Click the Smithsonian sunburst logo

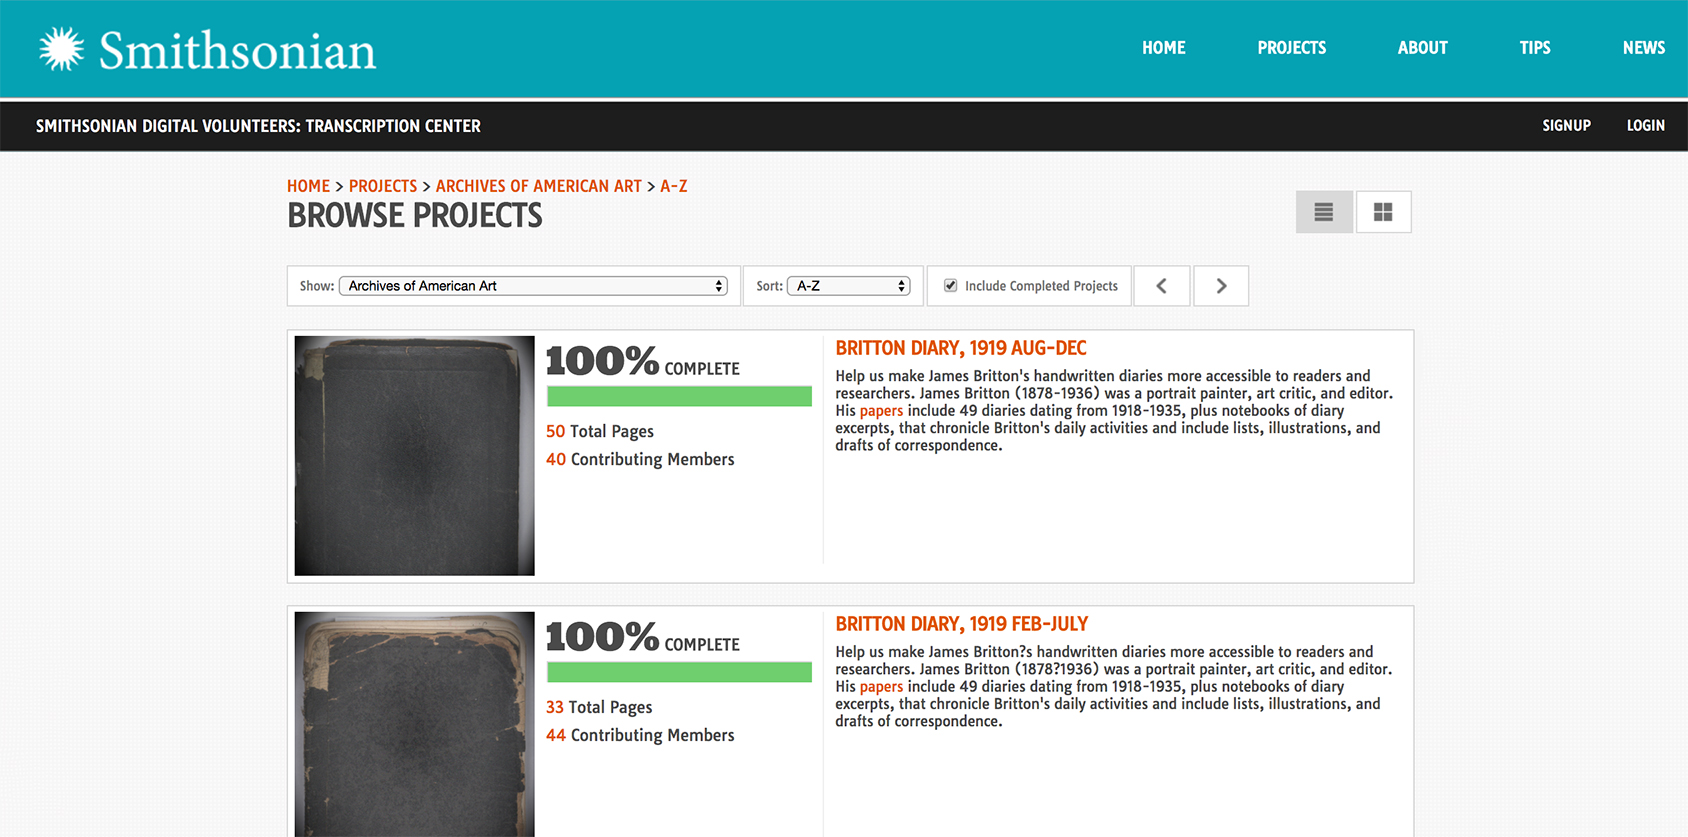point(61,49)
